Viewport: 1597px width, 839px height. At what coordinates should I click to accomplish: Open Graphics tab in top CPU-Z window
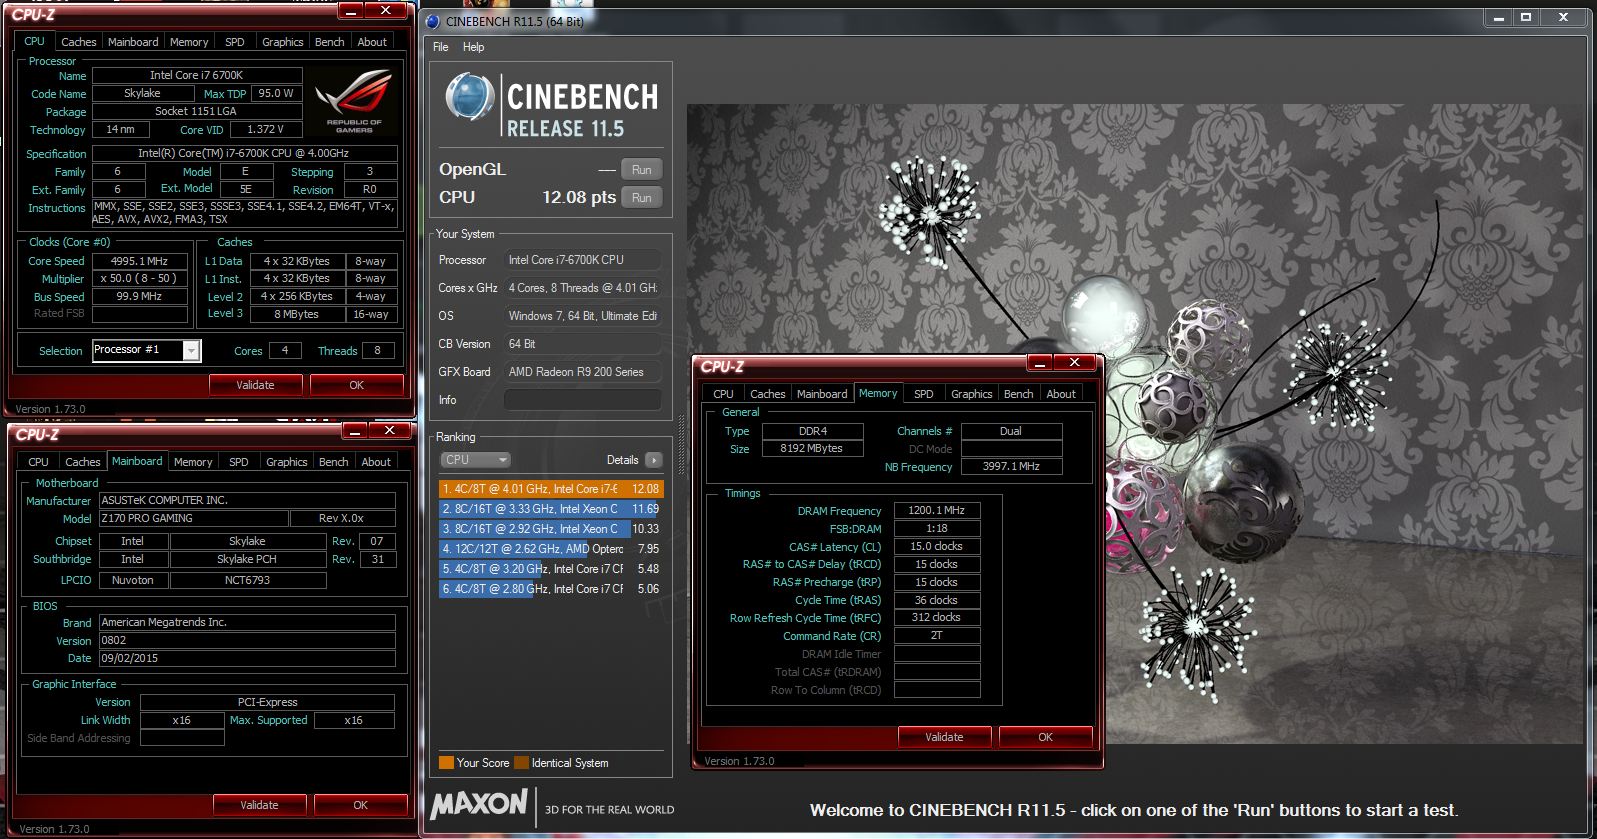coord(282,42)
